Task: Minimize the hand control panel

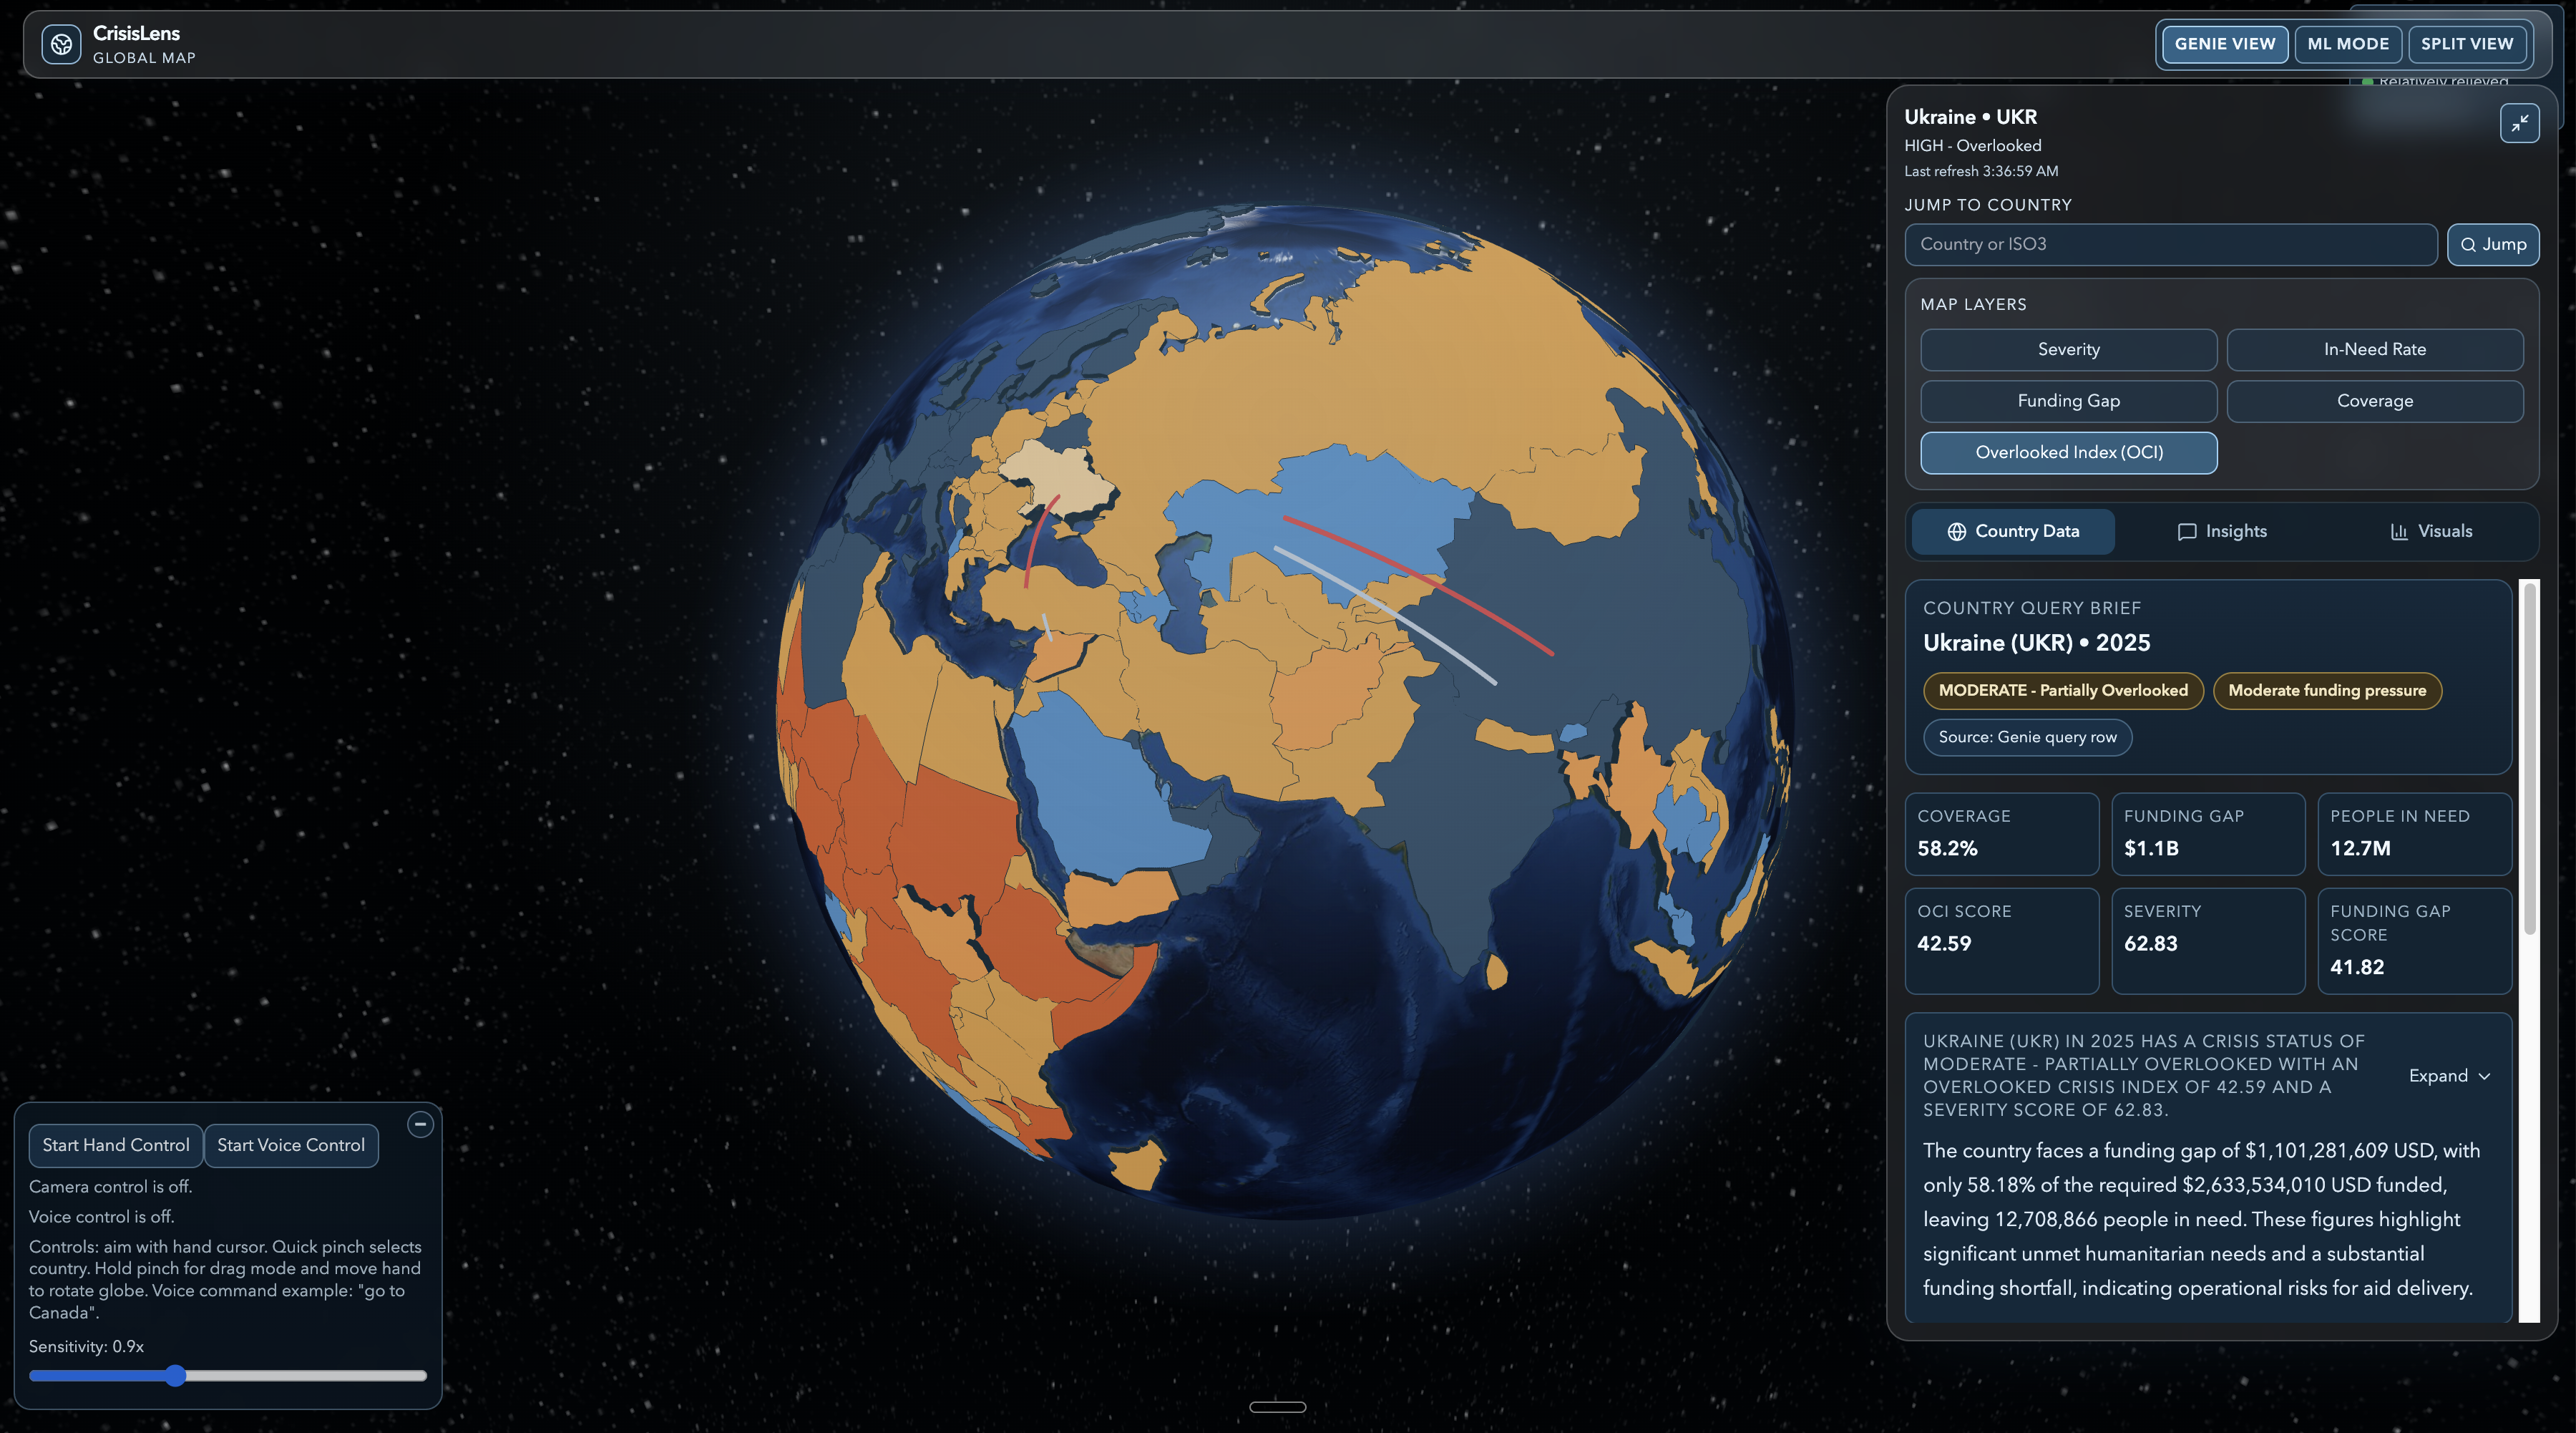Action: (421, 1124)
